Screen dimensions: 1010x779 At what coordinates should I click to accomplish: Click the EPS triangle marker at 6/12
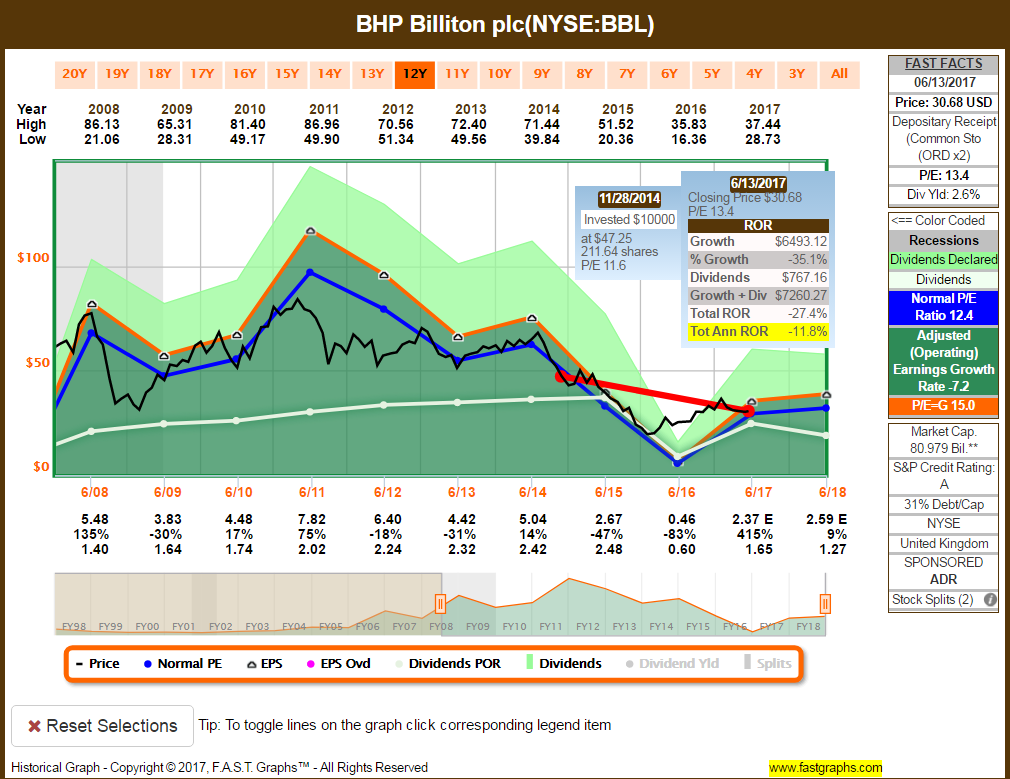click(x=384, y=275)
